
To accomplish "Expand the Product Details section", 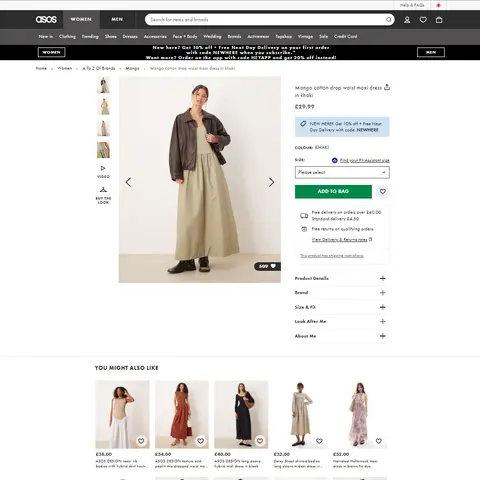I will tap(342, 278).
